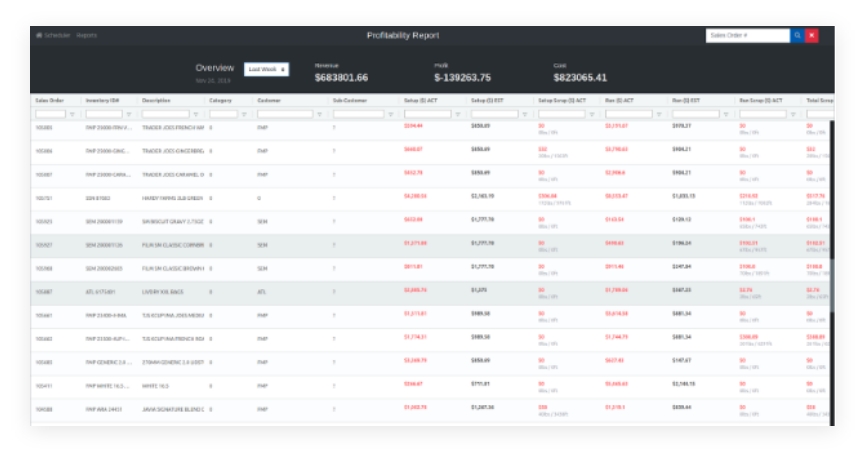866x460 pixels.
Task: Click the Scheduler home icon
Action: click(x=39, y=35)
